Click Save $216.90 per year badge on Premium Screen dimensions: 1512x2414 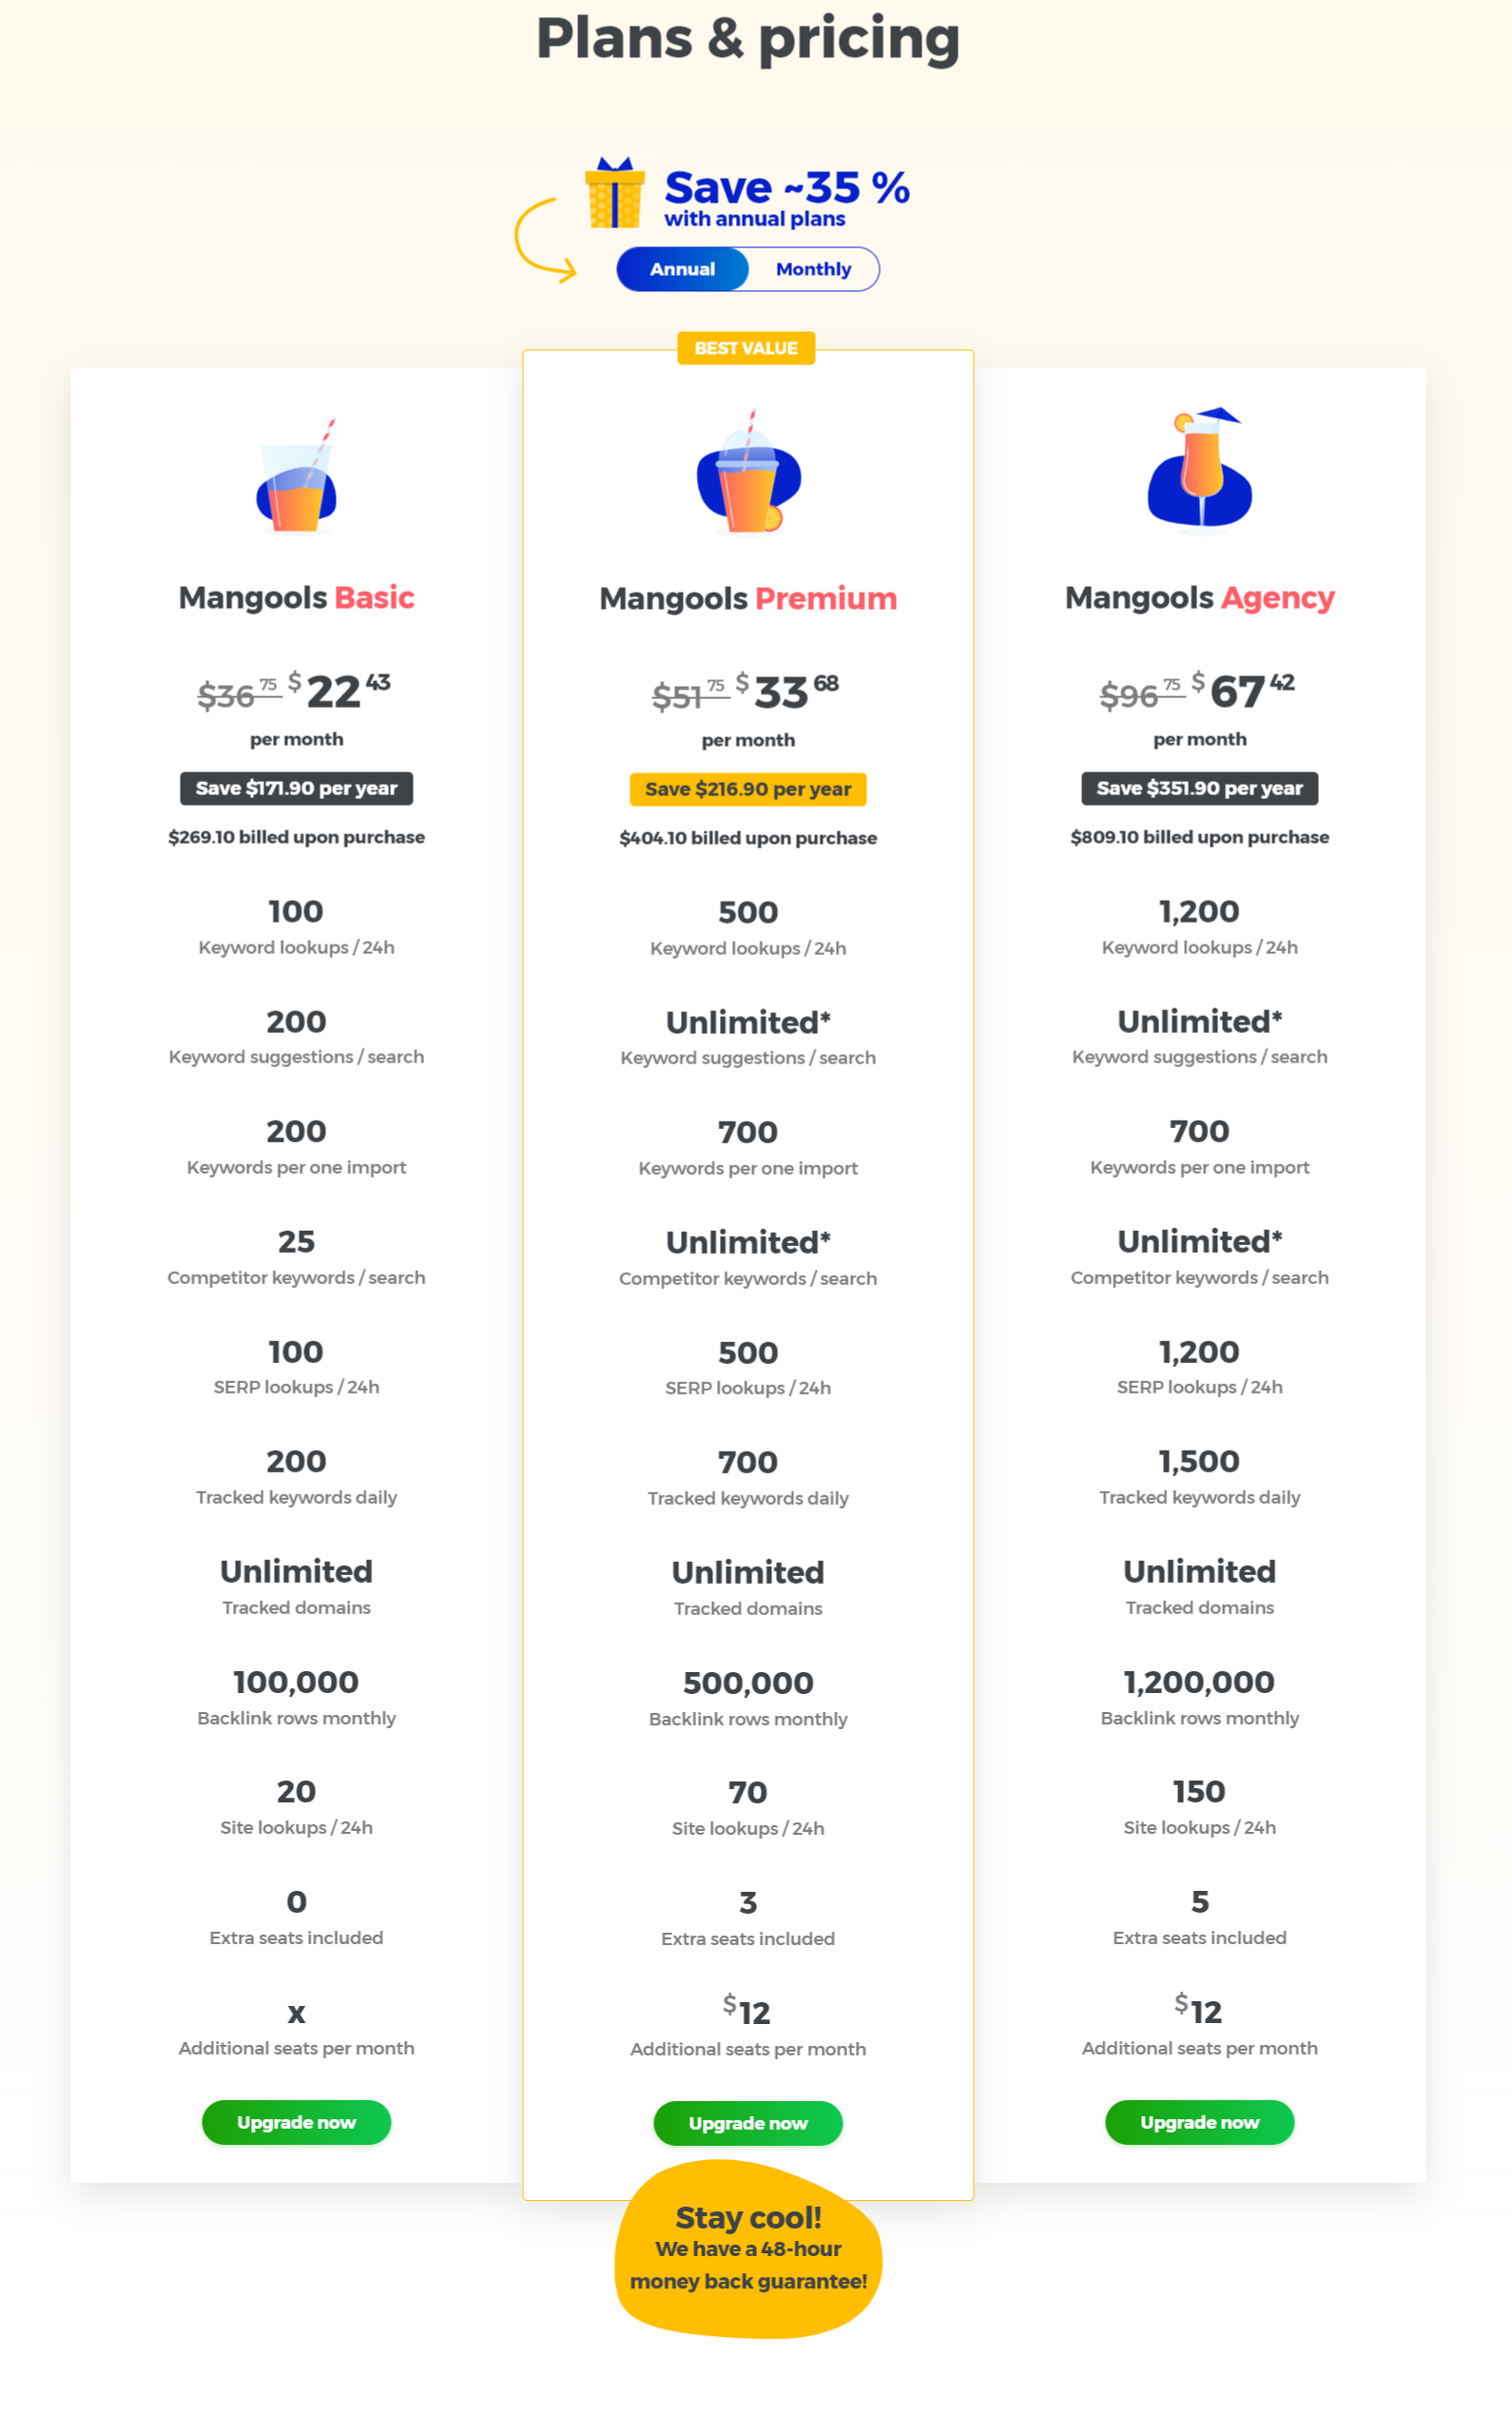(x=747, y=789)
